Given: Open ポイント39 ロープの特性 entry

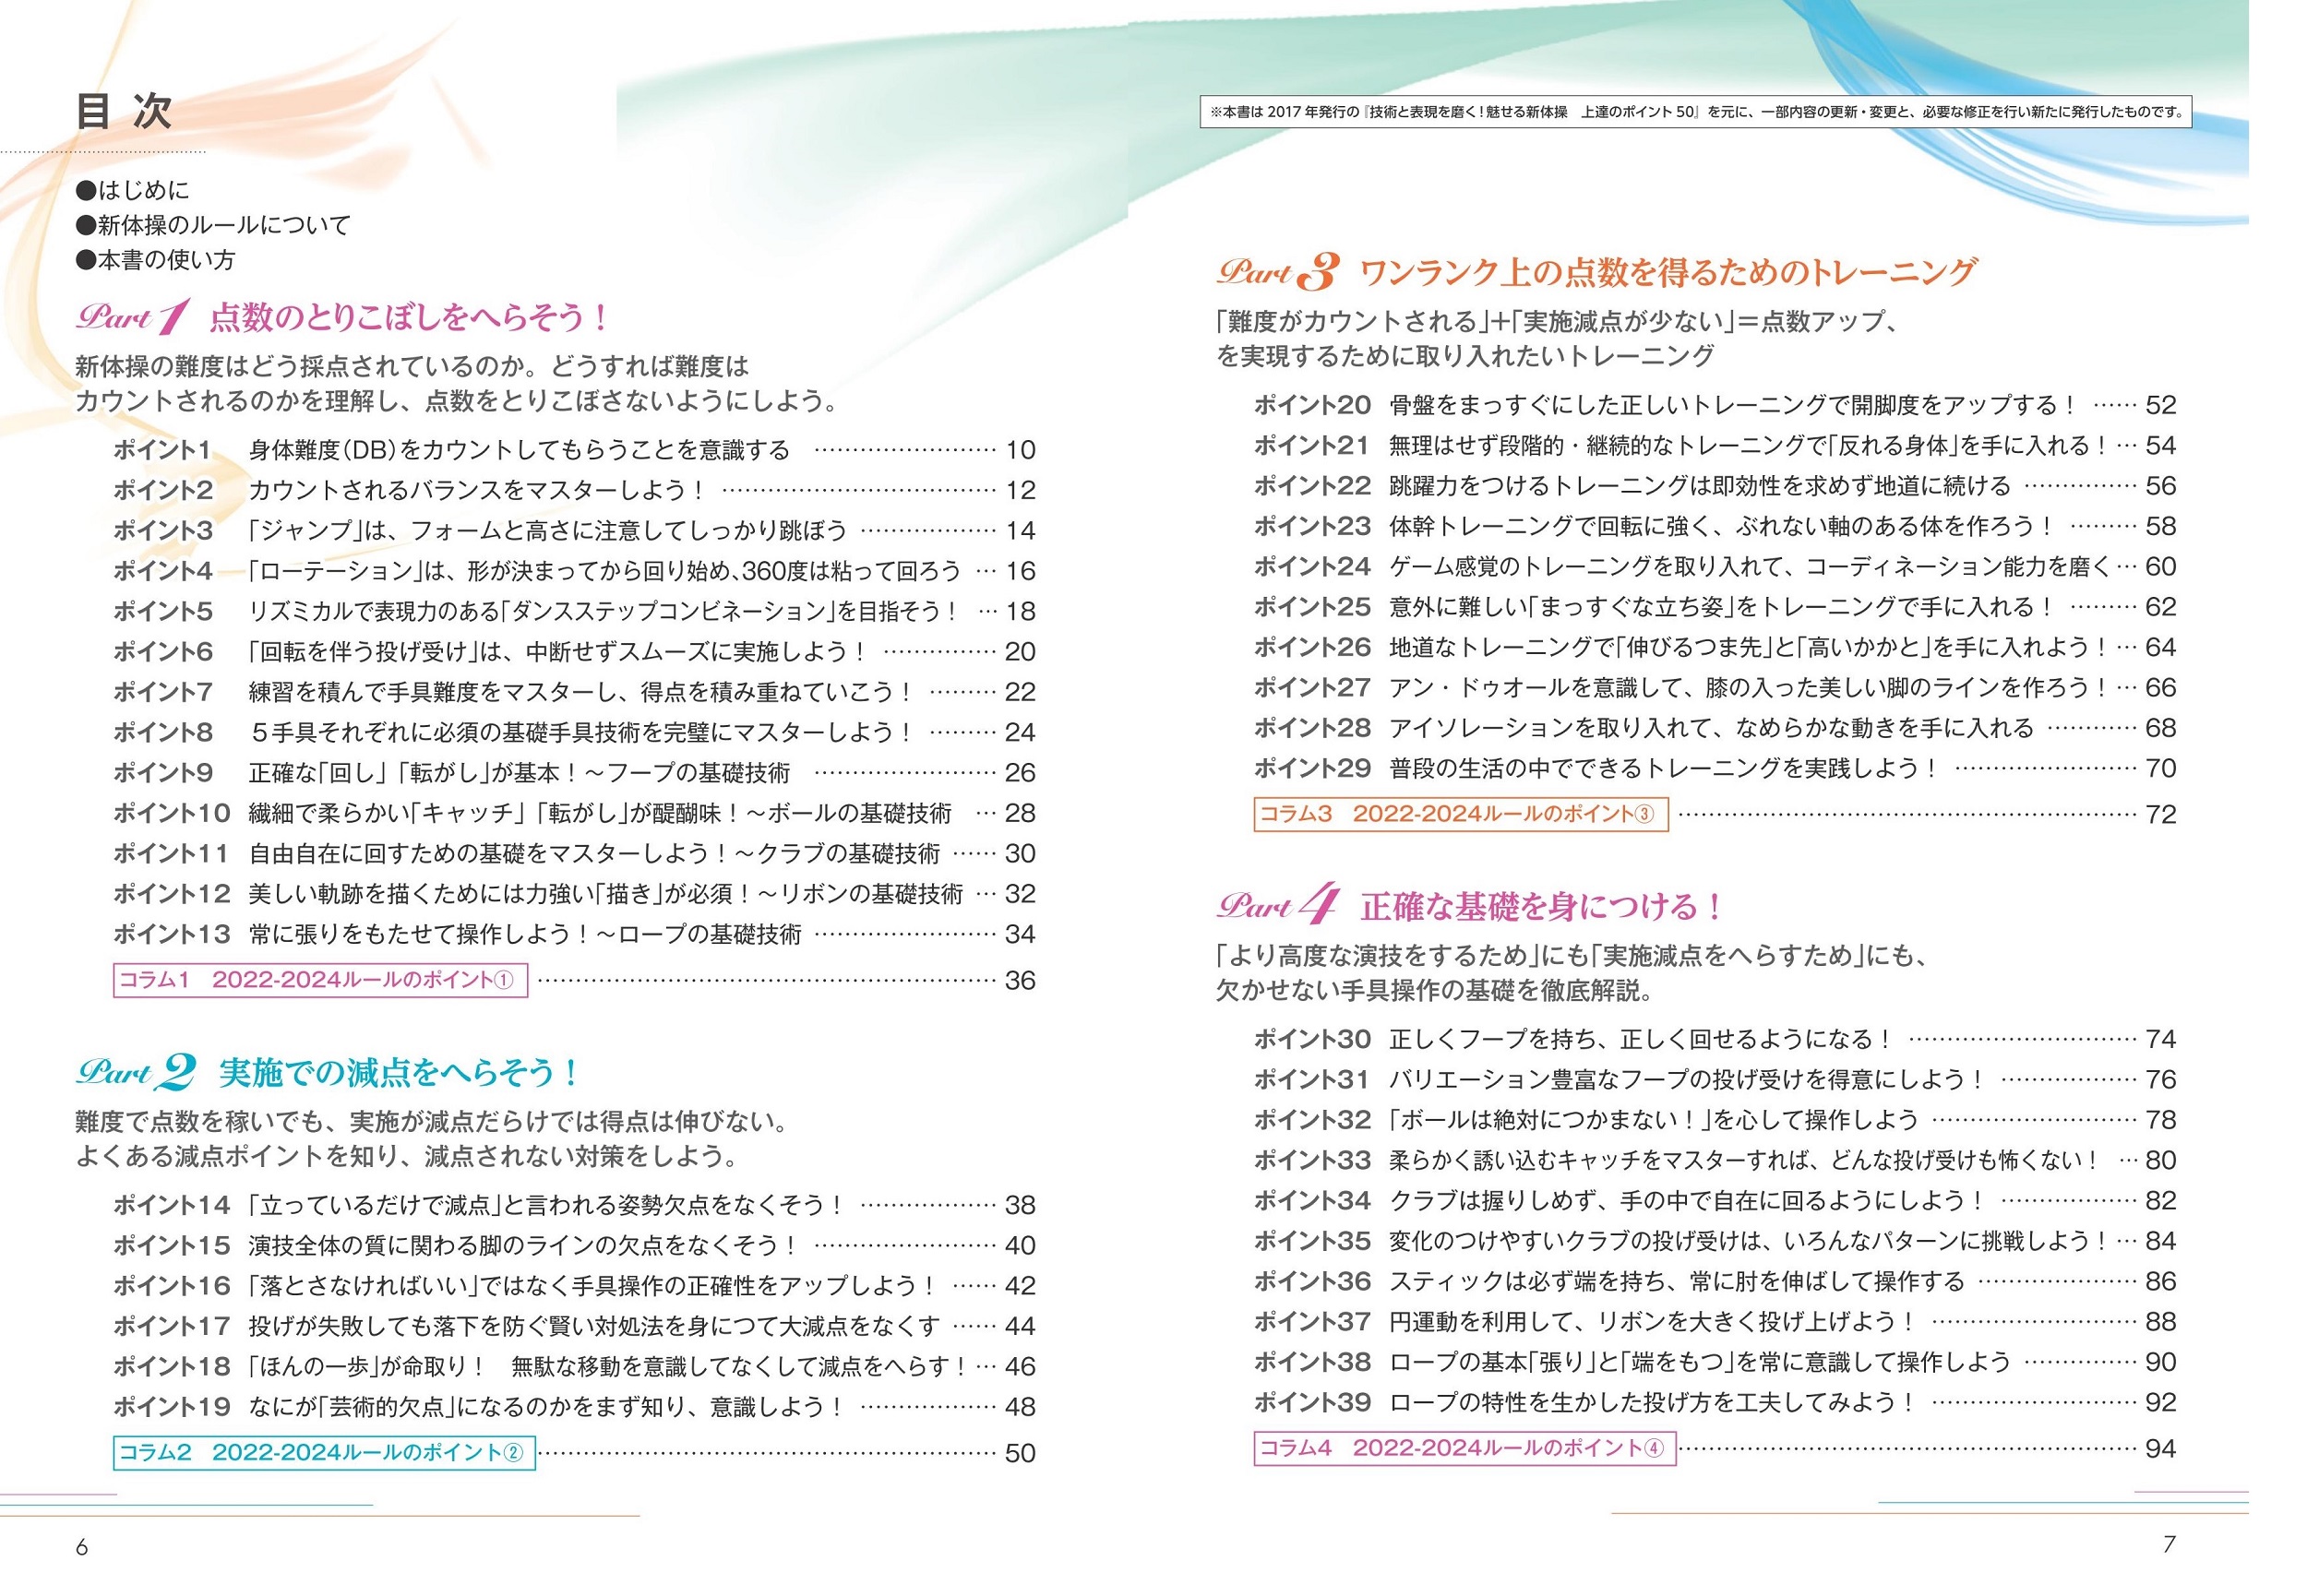Looking at the screenshot, I should coord(1715,1403).
